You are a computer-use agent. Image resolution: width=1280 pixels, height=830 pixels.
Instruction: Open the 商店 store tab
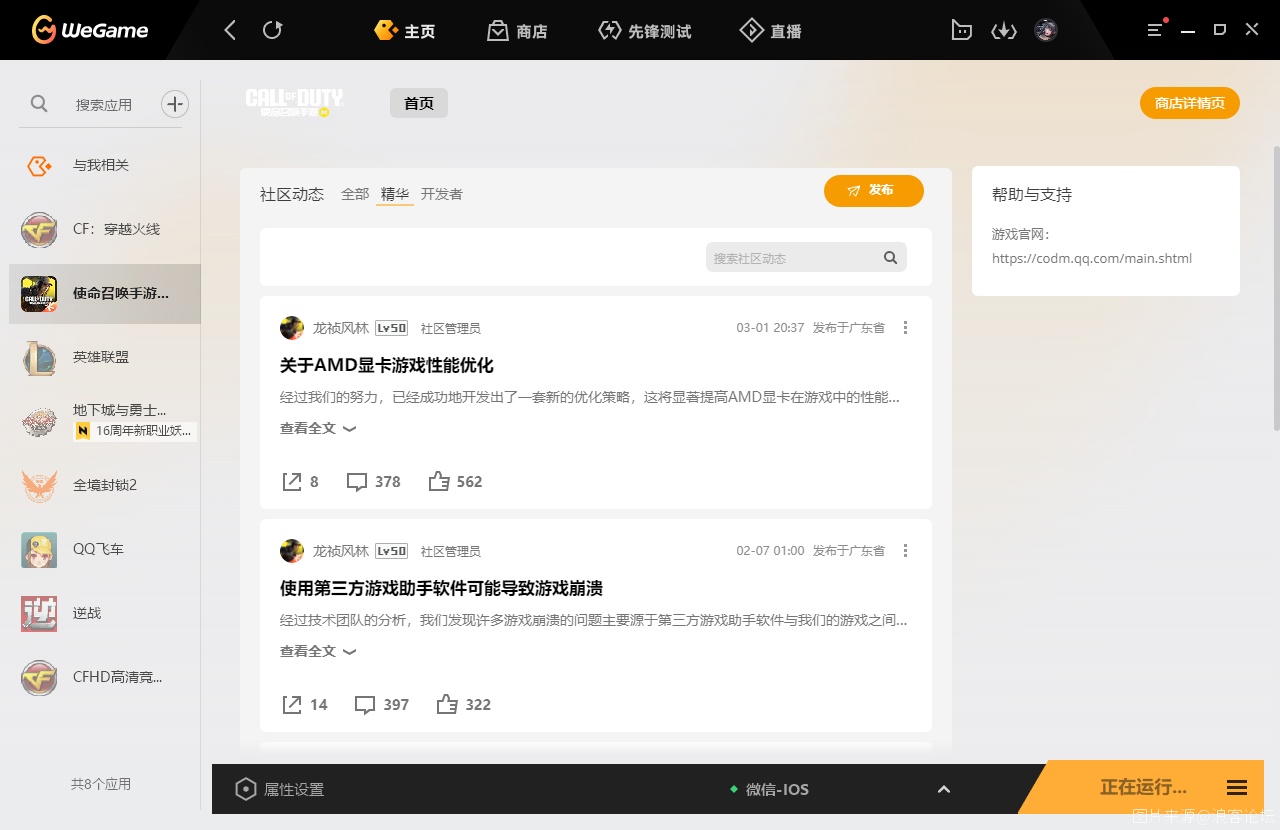[x=517, y=31]
